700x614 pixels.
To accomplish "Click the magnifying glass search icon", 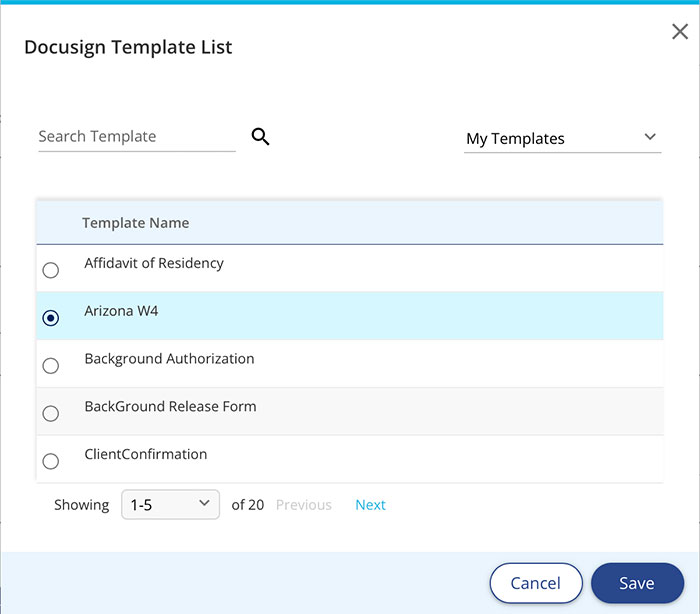I will pyautogui.click(x=260, y=136).
